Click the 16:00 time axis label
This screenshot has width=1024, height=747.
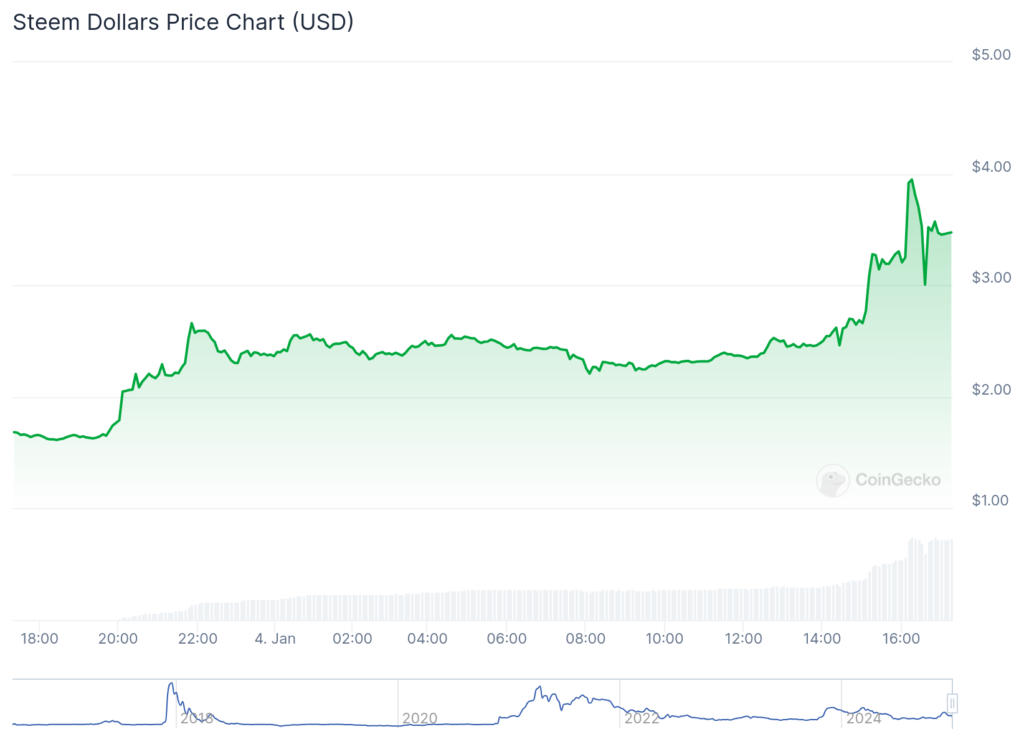(x=901, y=638)
